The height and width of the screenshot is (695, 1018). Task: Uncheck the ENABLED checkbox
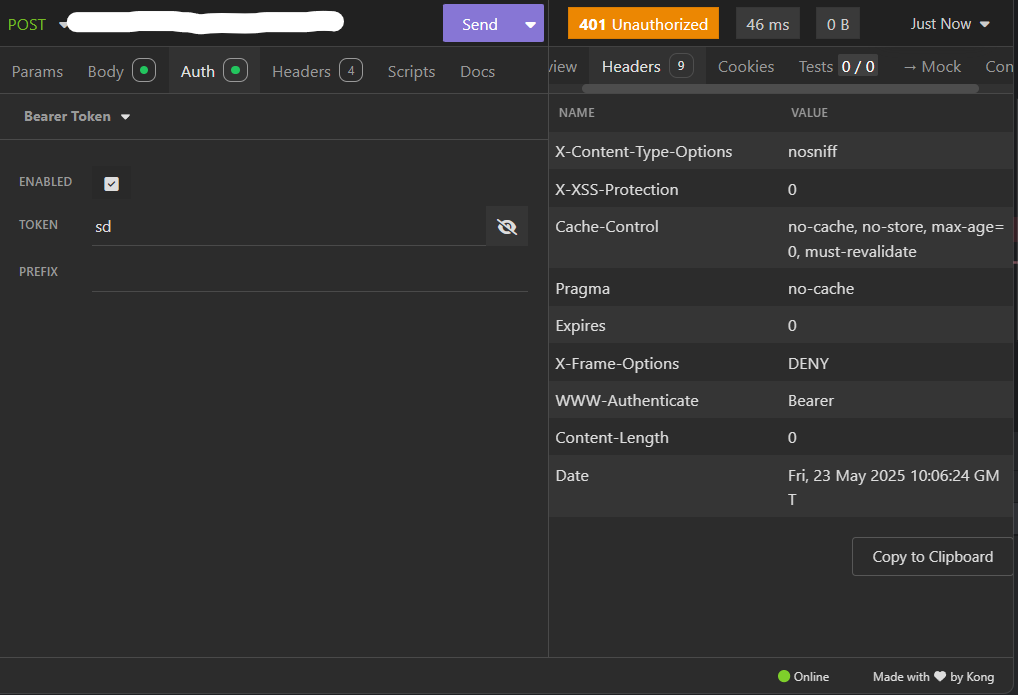[112, 184]
